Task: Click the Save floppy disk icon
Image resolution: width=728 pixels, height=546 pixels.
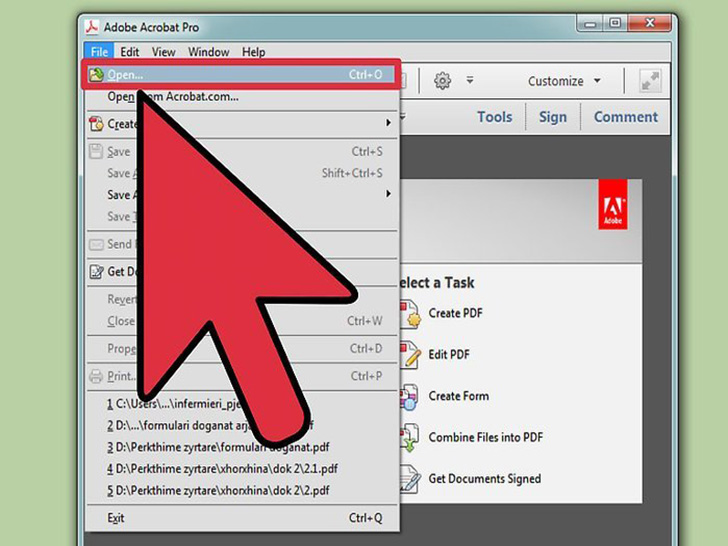Action: [x=96, y=151]
